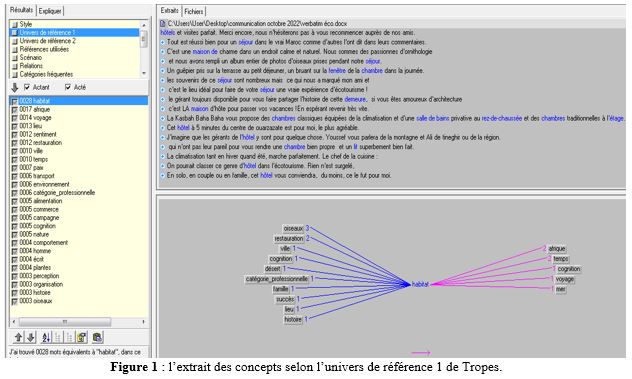Click the grey down arrow beside Actant
Screen dimensions: 632x379
pos(15,87)
